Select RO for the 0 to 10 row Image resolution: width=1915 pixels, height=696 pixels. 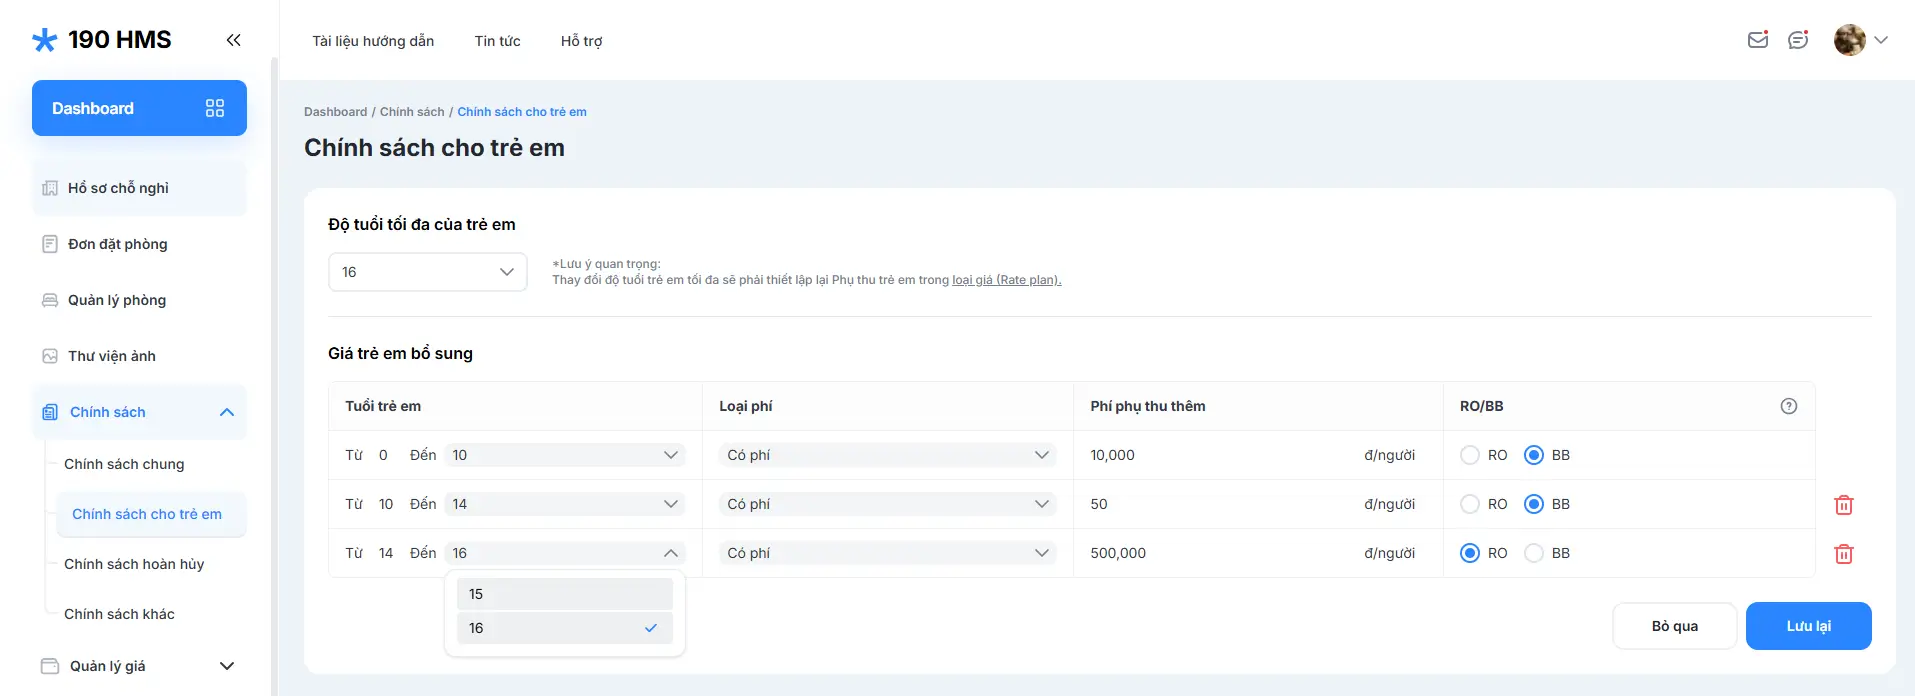click(x=1470, y=455)
